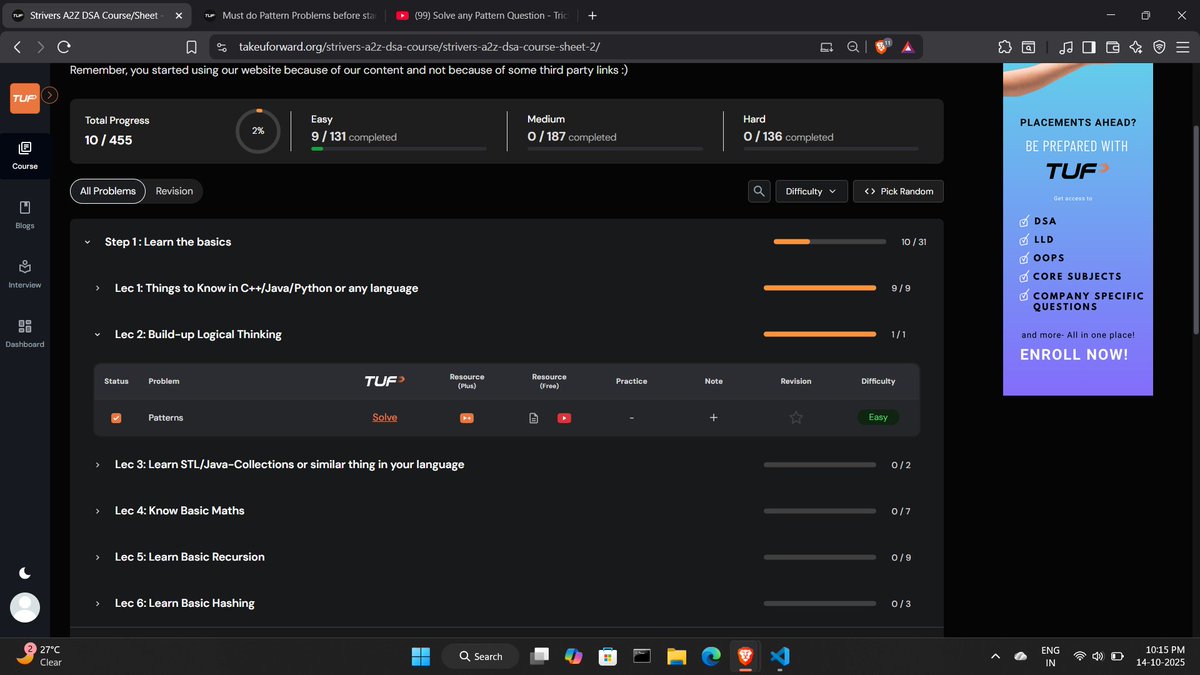Select the Strivers A2Z DSA Course tab
Image resolution: width=1200 pixels, height=675 pixels.
(95, 15)
